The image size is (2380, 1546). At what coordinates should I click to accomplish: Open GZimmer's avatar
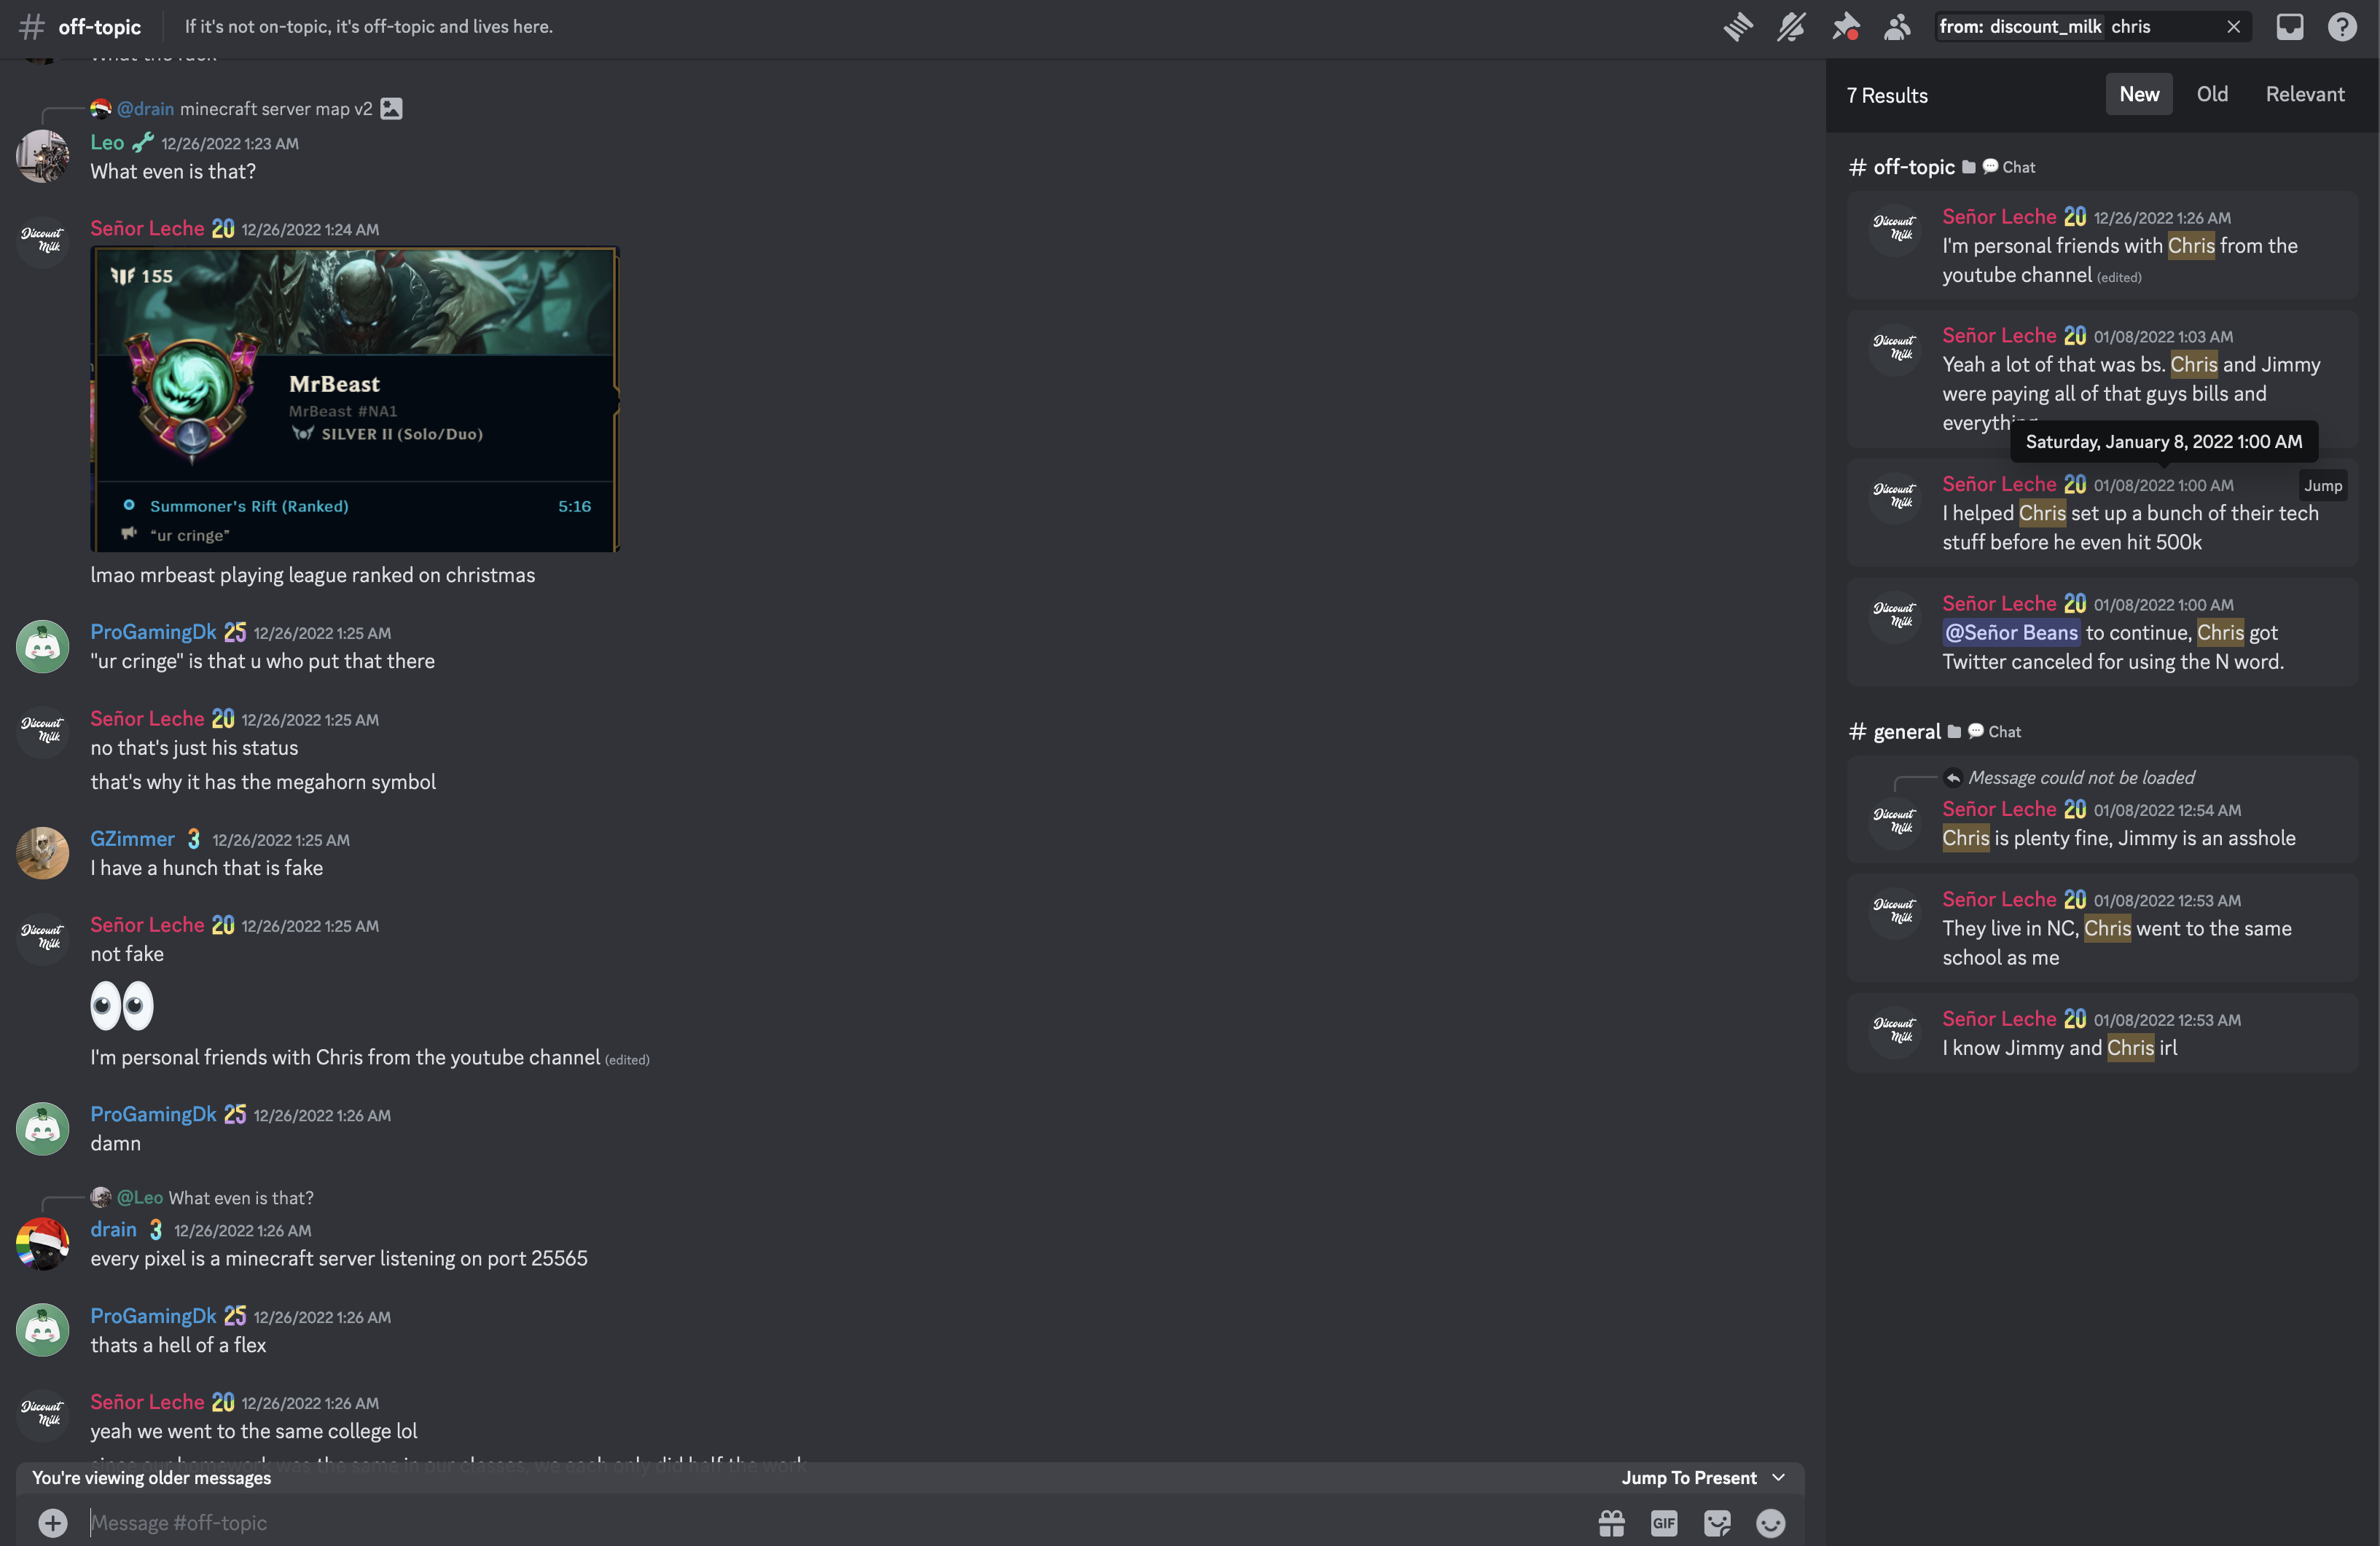point(42,853)
